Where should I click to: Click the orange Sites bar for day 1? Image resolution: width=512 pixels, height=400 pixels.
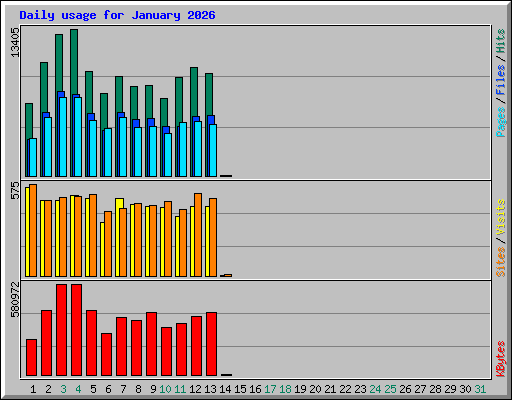pyautogui.click(x=33, y=230)
